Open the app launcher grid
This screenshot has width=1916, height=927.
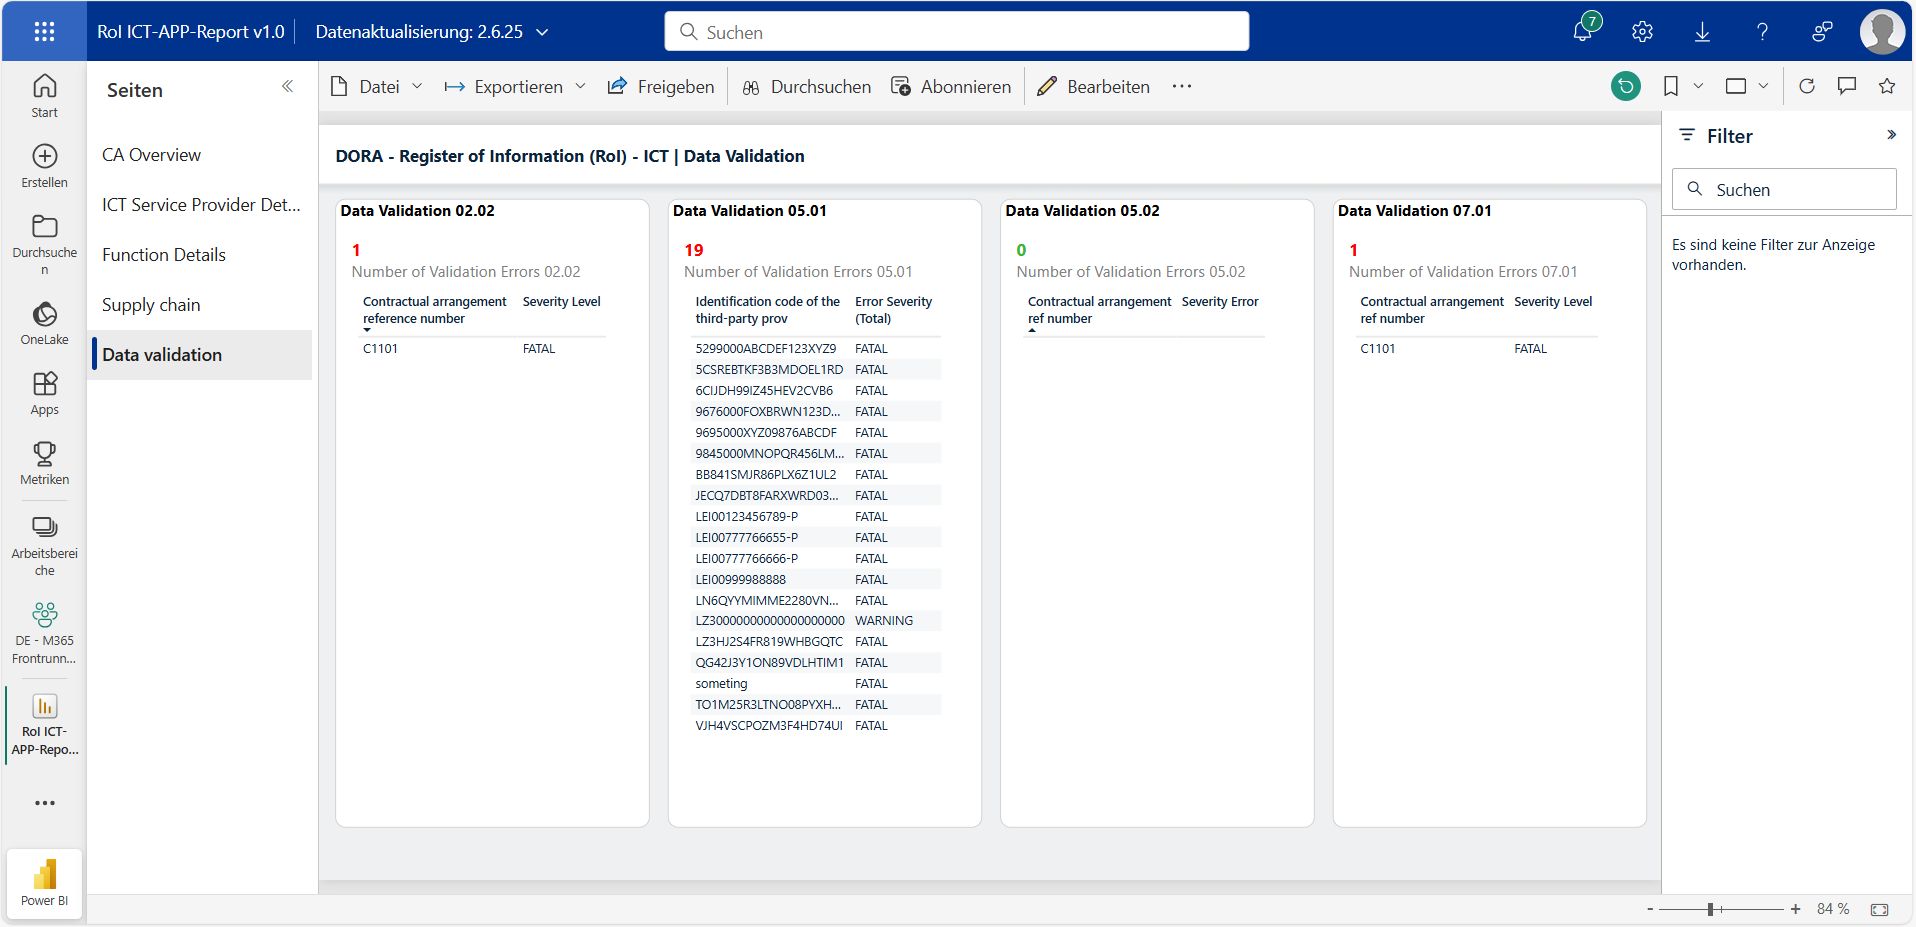point(44,32)
